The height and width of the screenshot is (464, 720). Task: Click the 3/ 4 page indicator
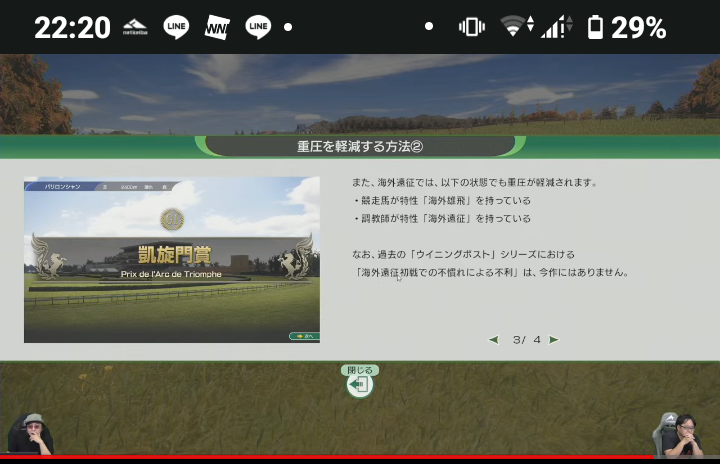(527, 340)
